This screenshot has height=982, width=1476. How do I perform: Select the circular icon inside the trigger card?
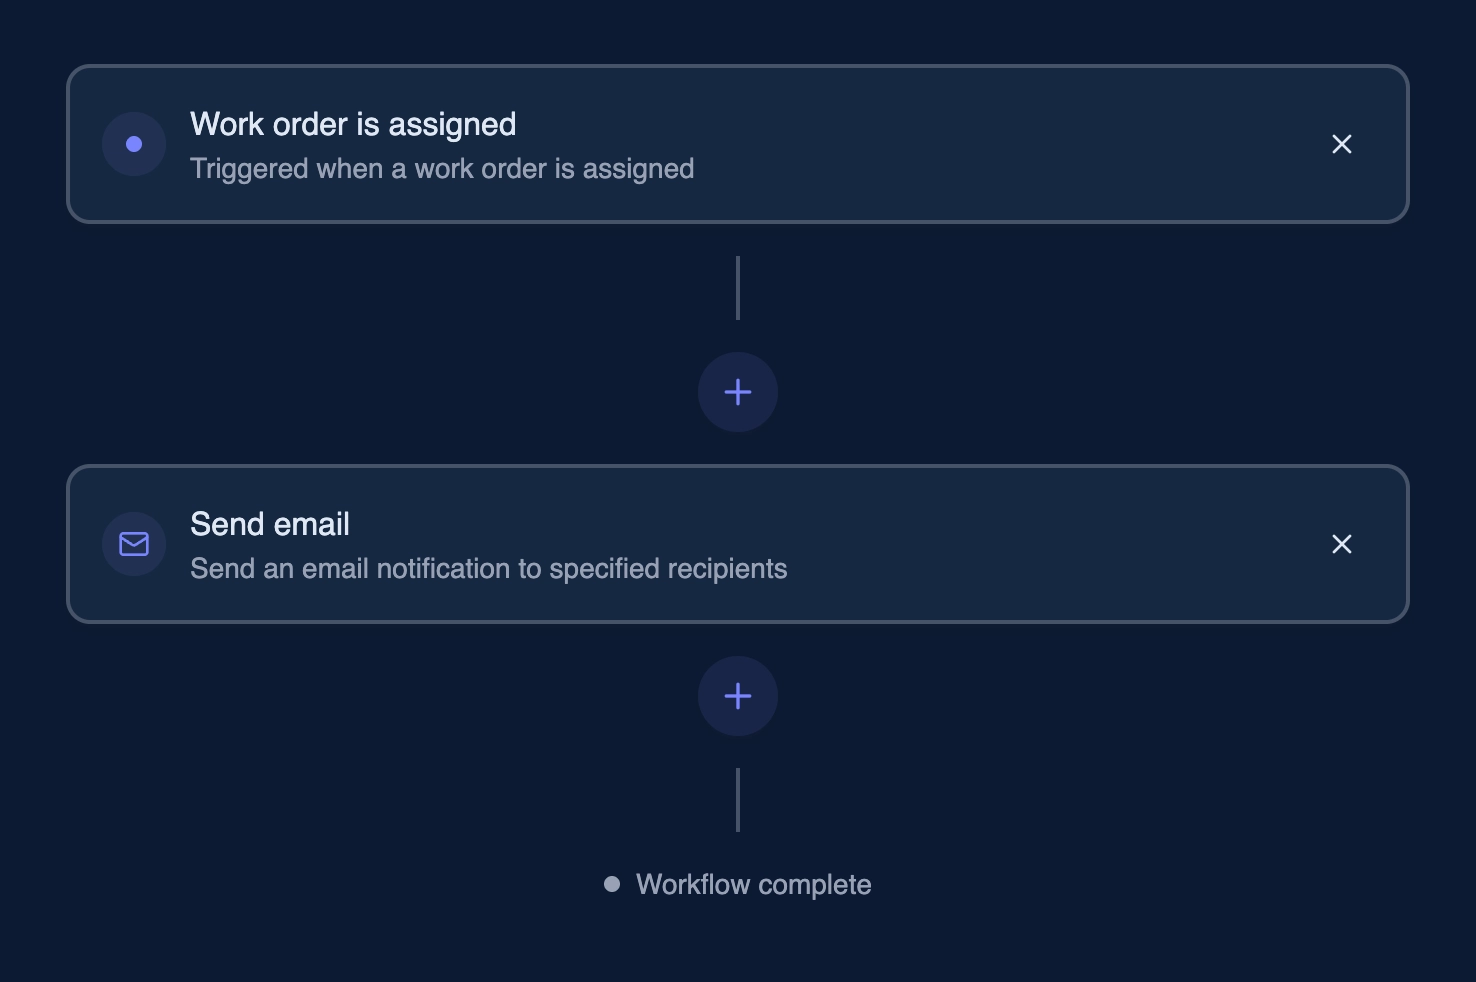point(134,144)
